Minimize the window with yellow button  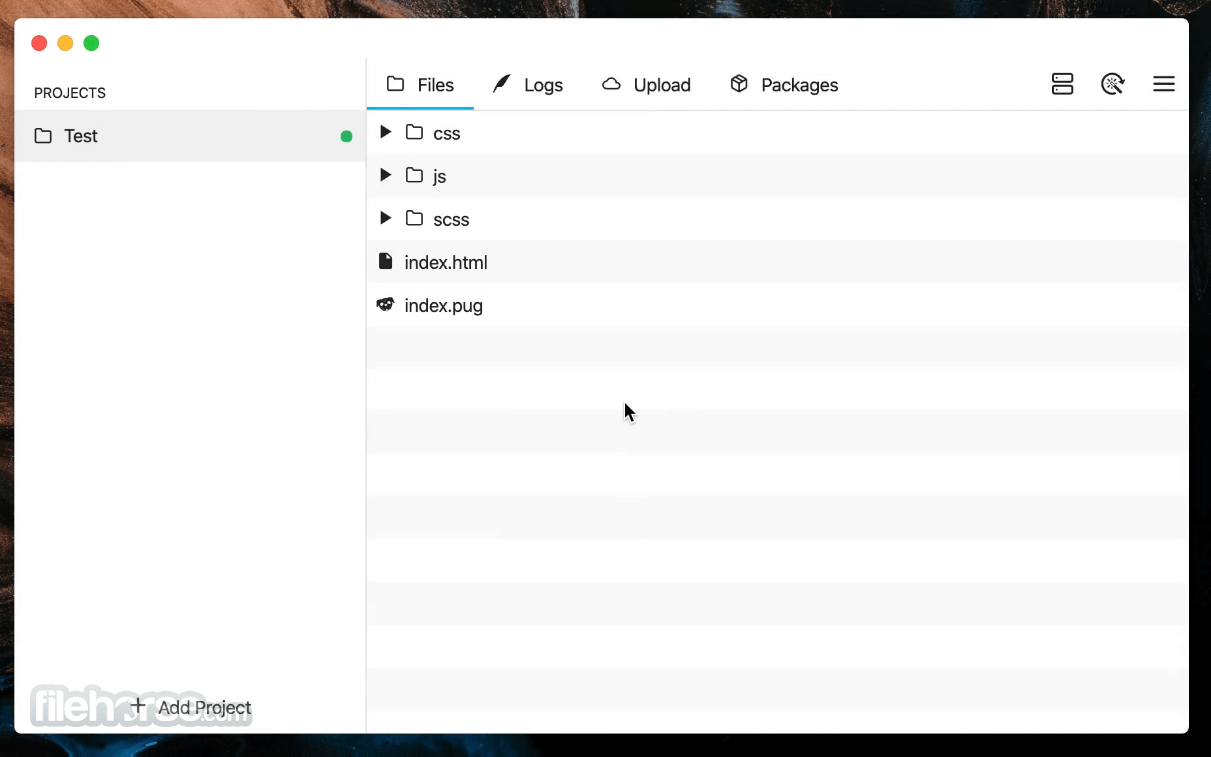coord(65,43)
